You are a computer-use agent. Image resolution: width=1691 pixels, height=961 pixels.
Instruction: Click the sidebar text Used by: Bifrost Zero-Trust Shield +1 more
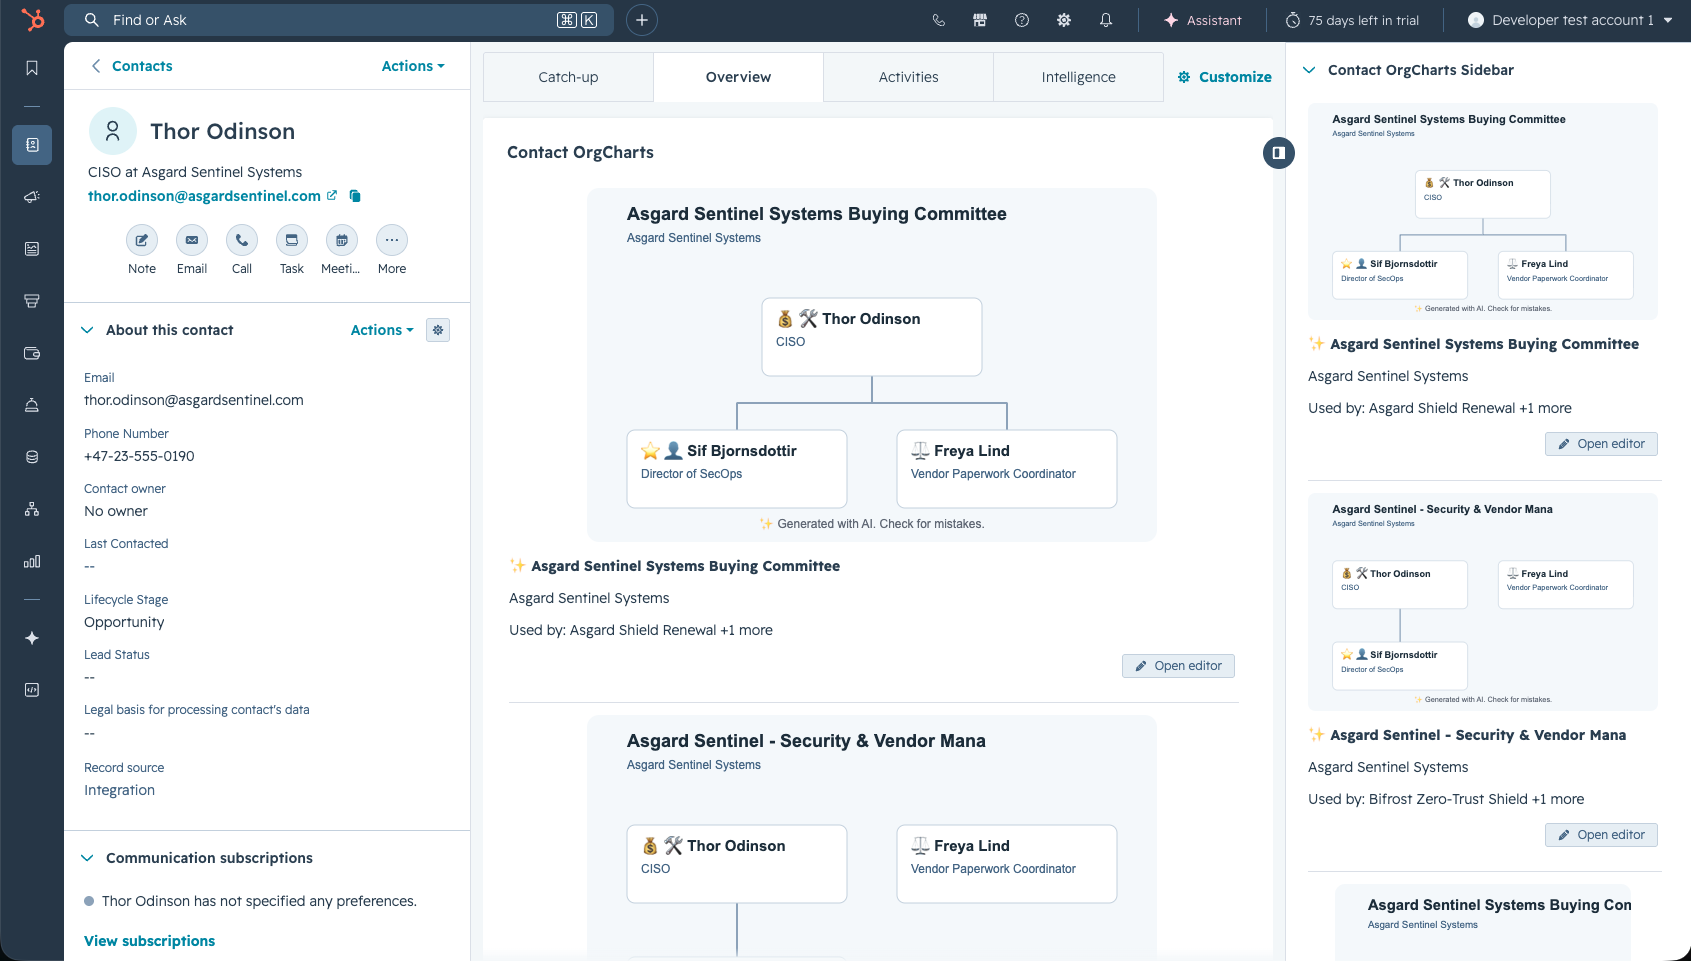tap(1446, 799)
